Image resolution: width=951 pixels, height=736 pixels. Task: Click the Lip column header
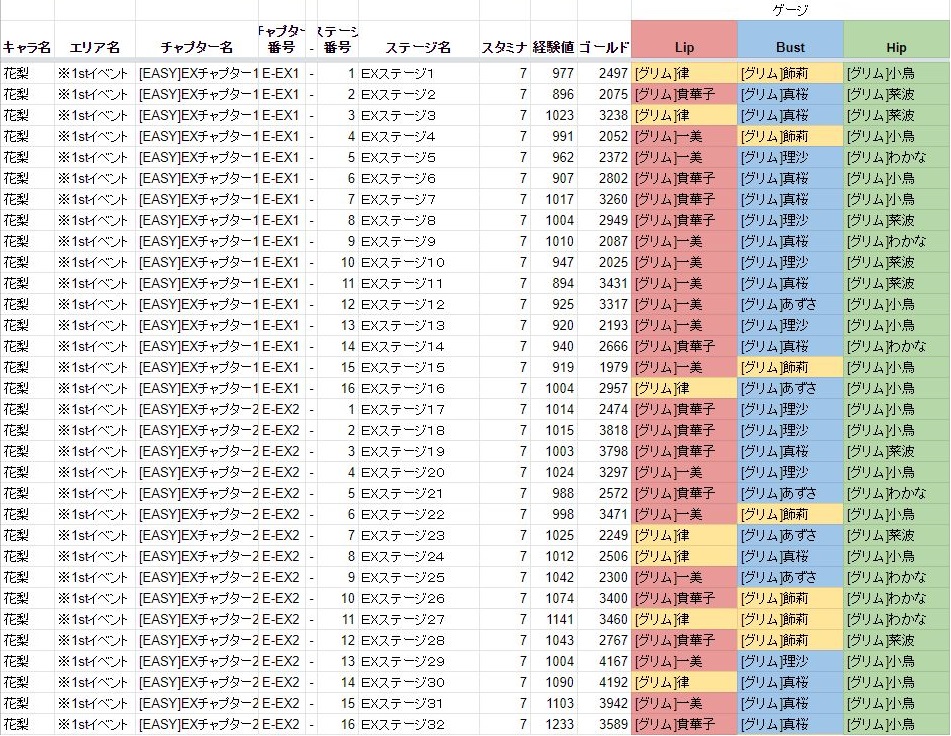click(684, 47)
